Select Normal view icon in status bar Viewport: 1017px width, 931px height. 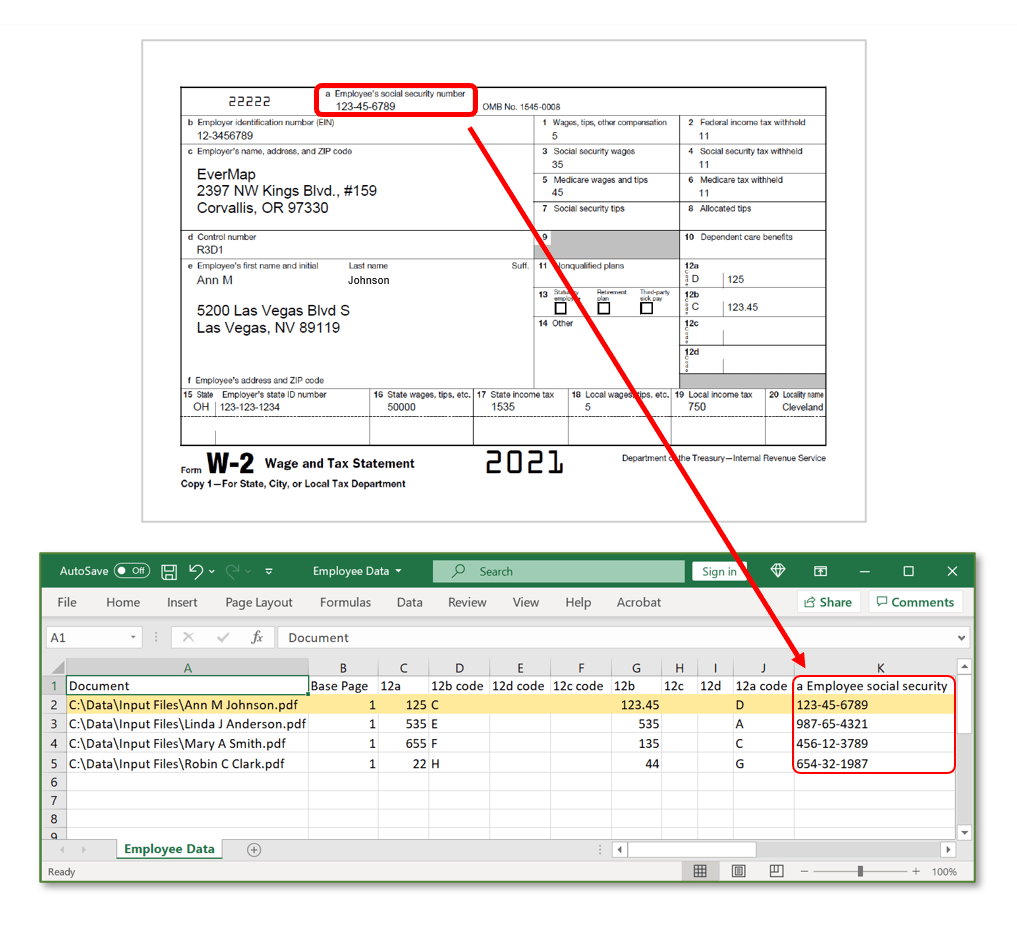coord(700,871)
